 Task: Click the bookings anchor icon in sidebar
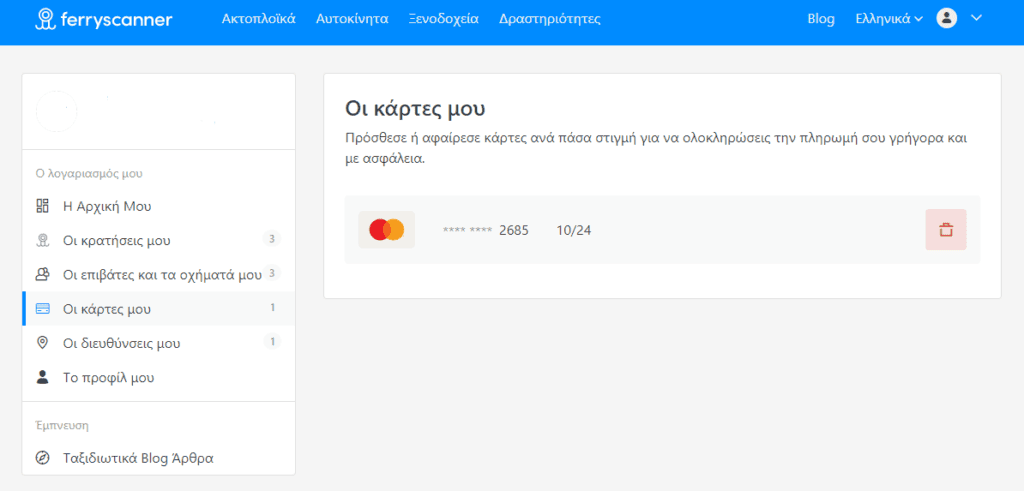[x=42, y=240]
